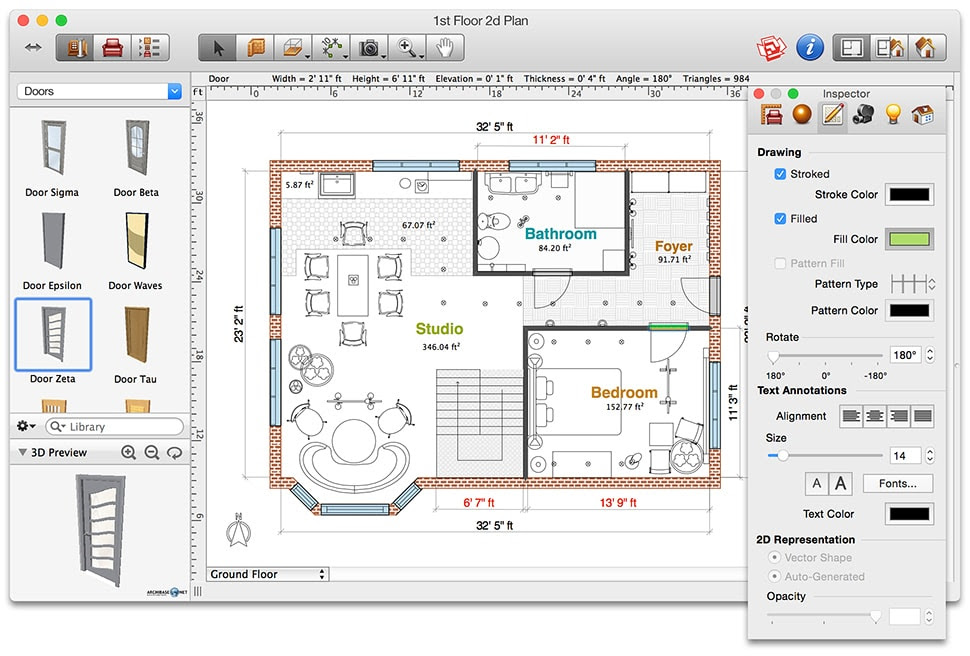Click the Opacity slider

coord(825,616)
